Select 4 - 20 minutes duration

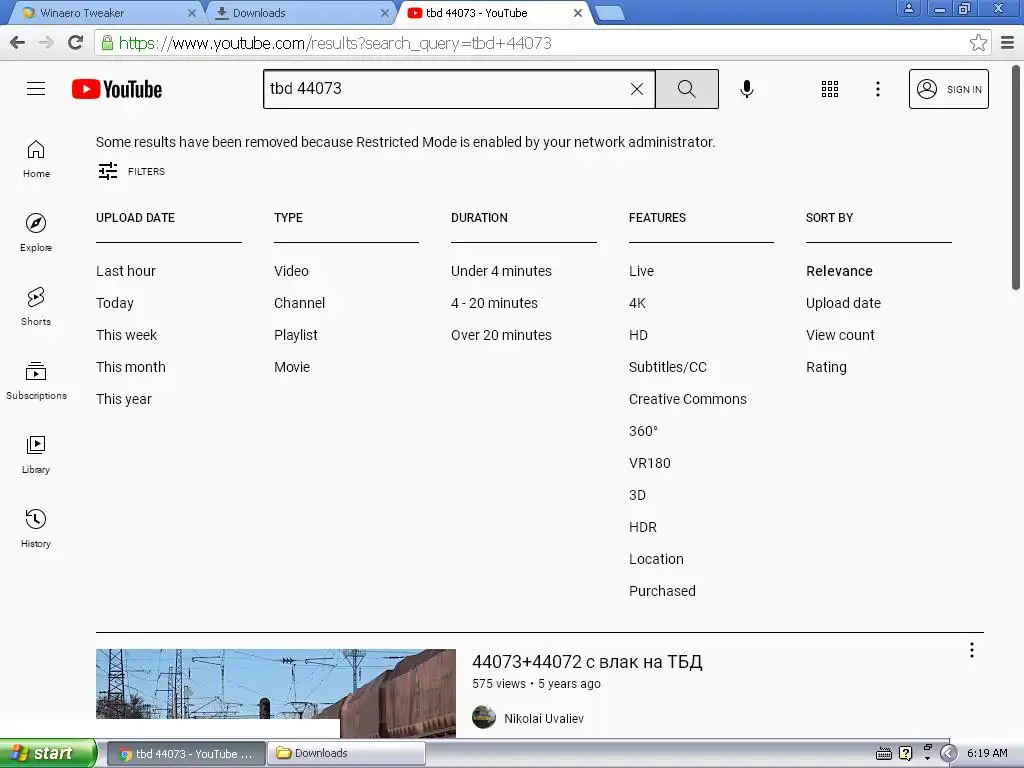point(494,303)
